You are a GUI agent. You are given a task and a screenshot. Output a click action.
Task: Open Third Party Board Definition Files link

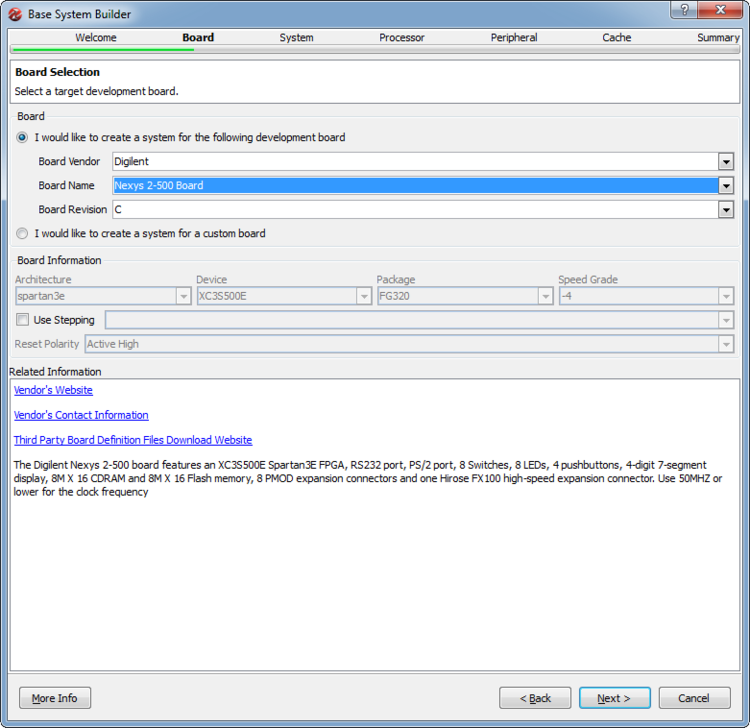[132, 440]
